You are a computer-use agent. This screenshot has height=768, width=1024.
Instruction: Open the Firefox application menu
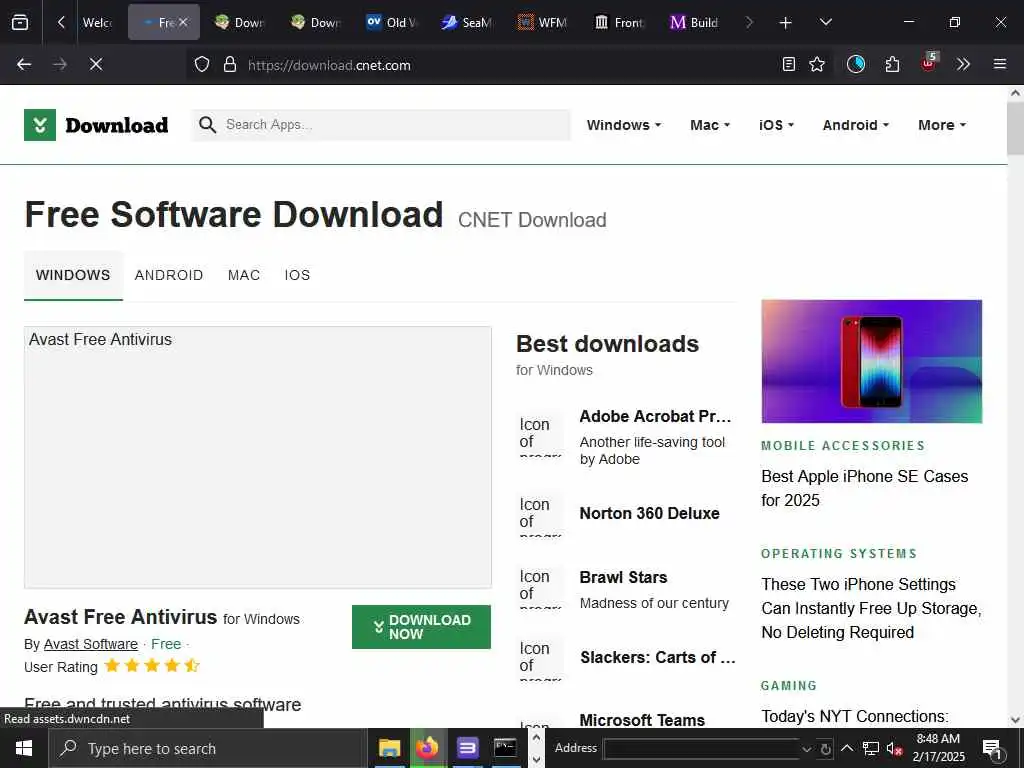click(x=1000, y=65)
